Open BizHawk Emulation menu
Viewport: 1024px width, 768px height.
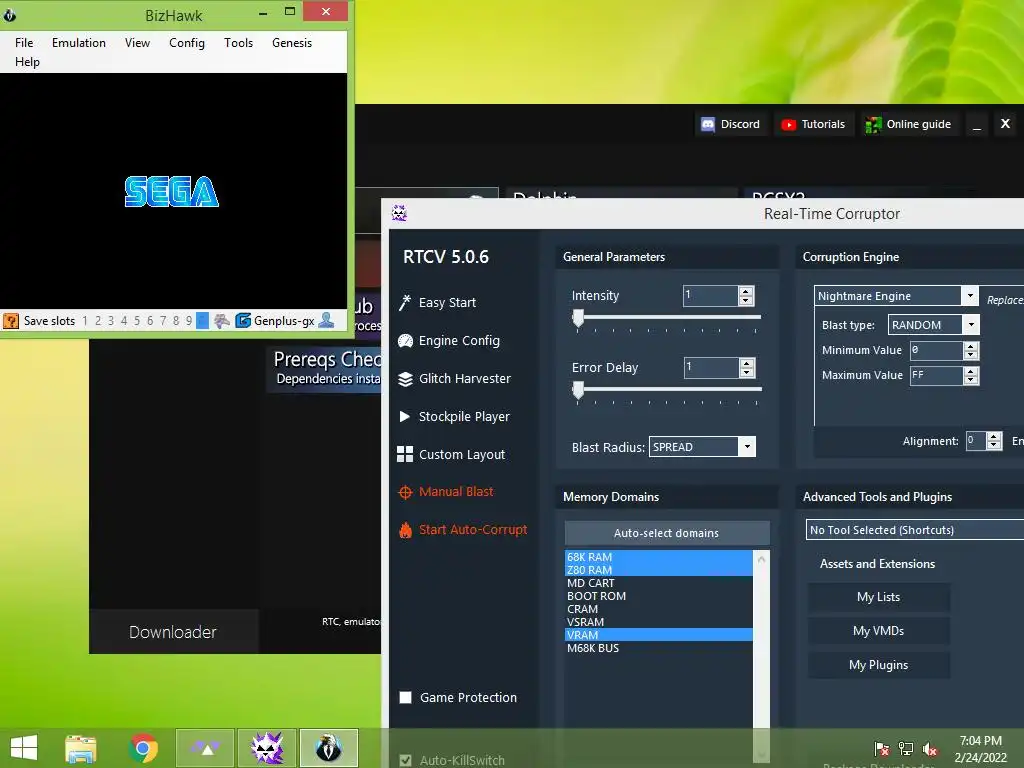click(78, 42)
